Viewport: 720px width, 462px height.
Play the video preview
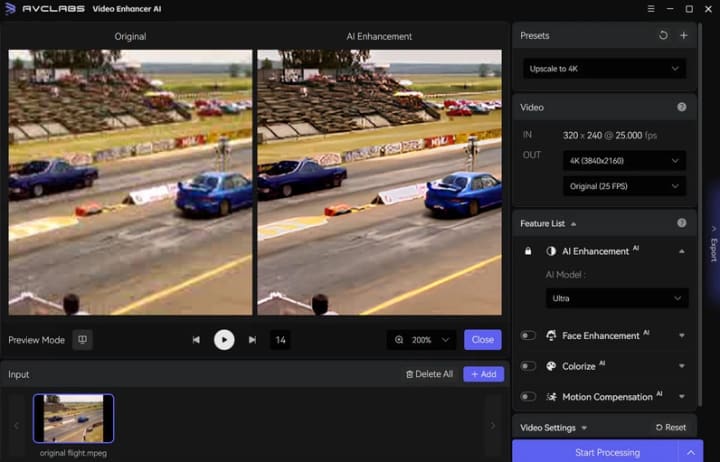pyautogui.click(x=224, y=340)
